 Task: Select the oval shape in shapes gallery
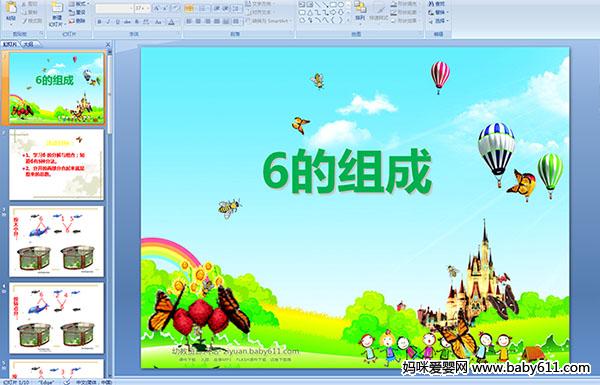point(341,5)
